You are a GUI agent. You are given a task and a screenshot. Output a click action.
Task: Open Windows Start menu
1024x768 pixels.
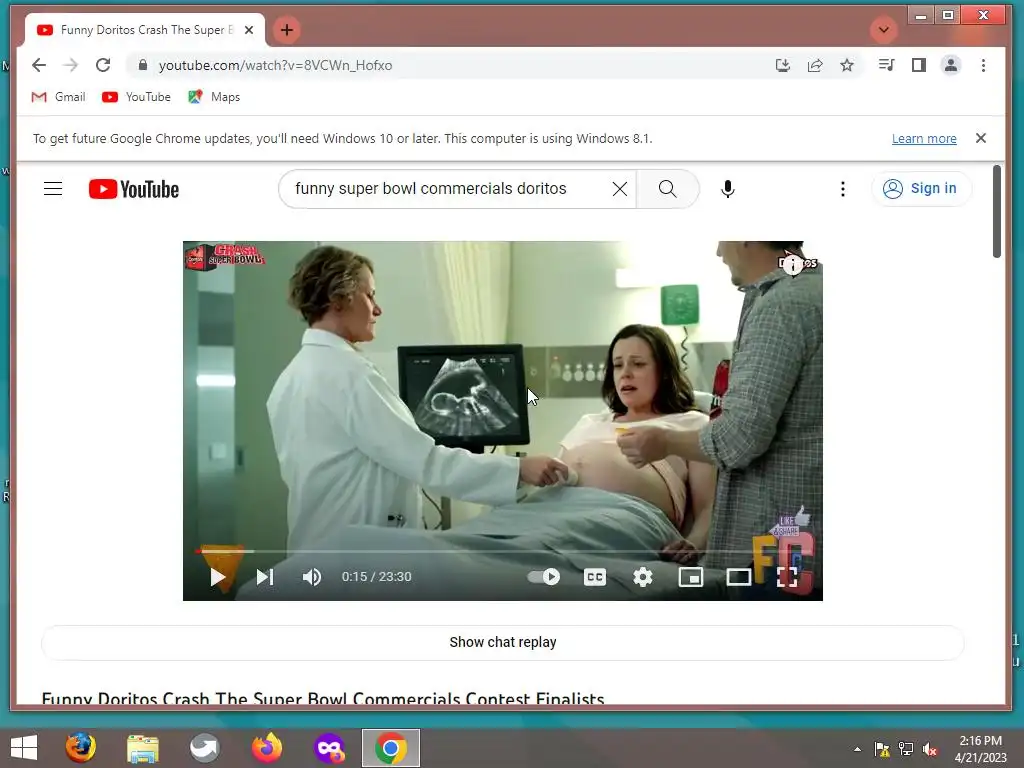tap(24, 748)
